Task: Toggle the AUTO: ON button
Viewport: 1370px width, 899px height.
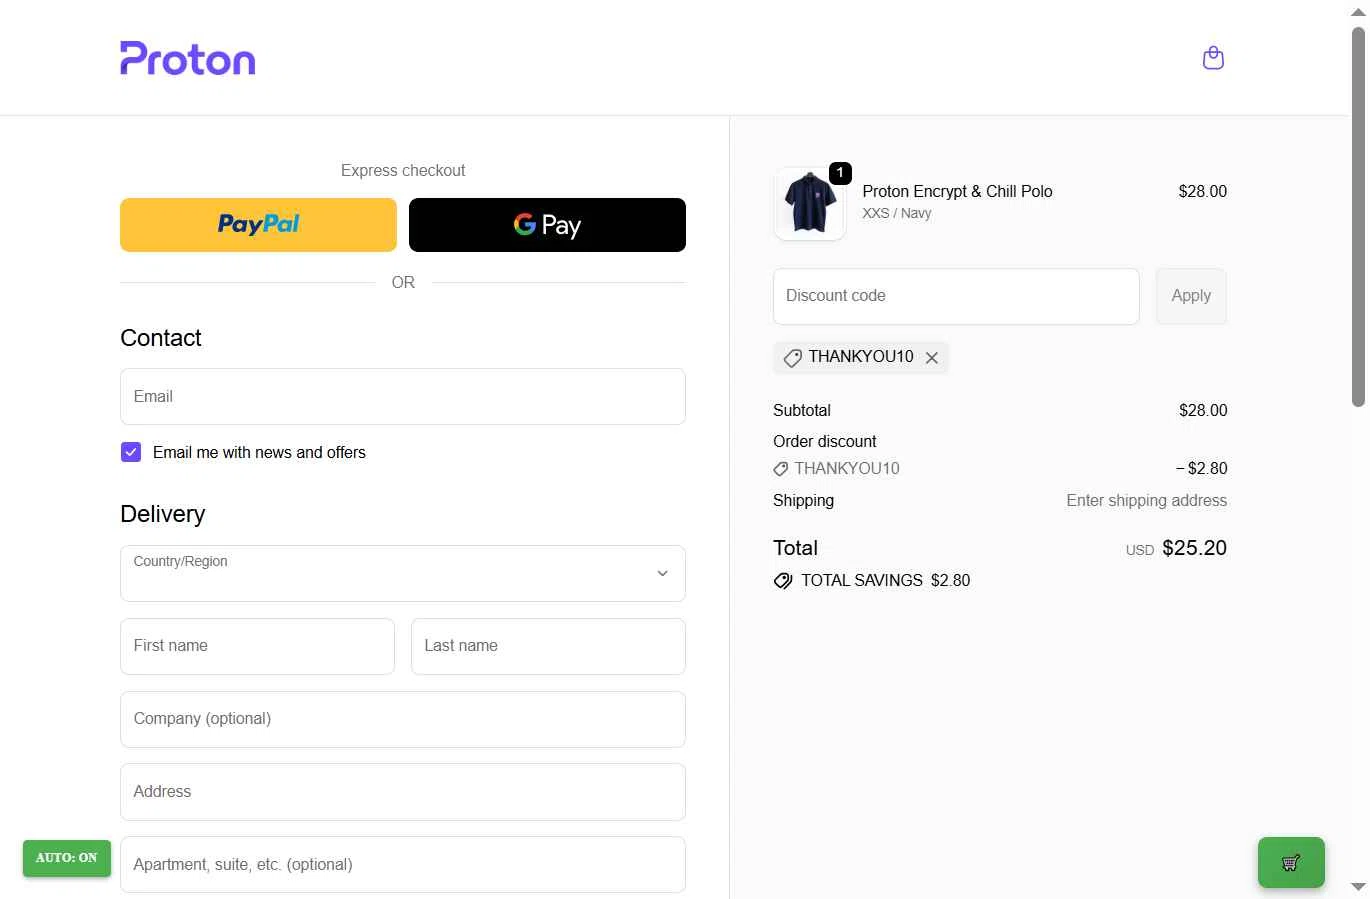Action: click(67, 858)
